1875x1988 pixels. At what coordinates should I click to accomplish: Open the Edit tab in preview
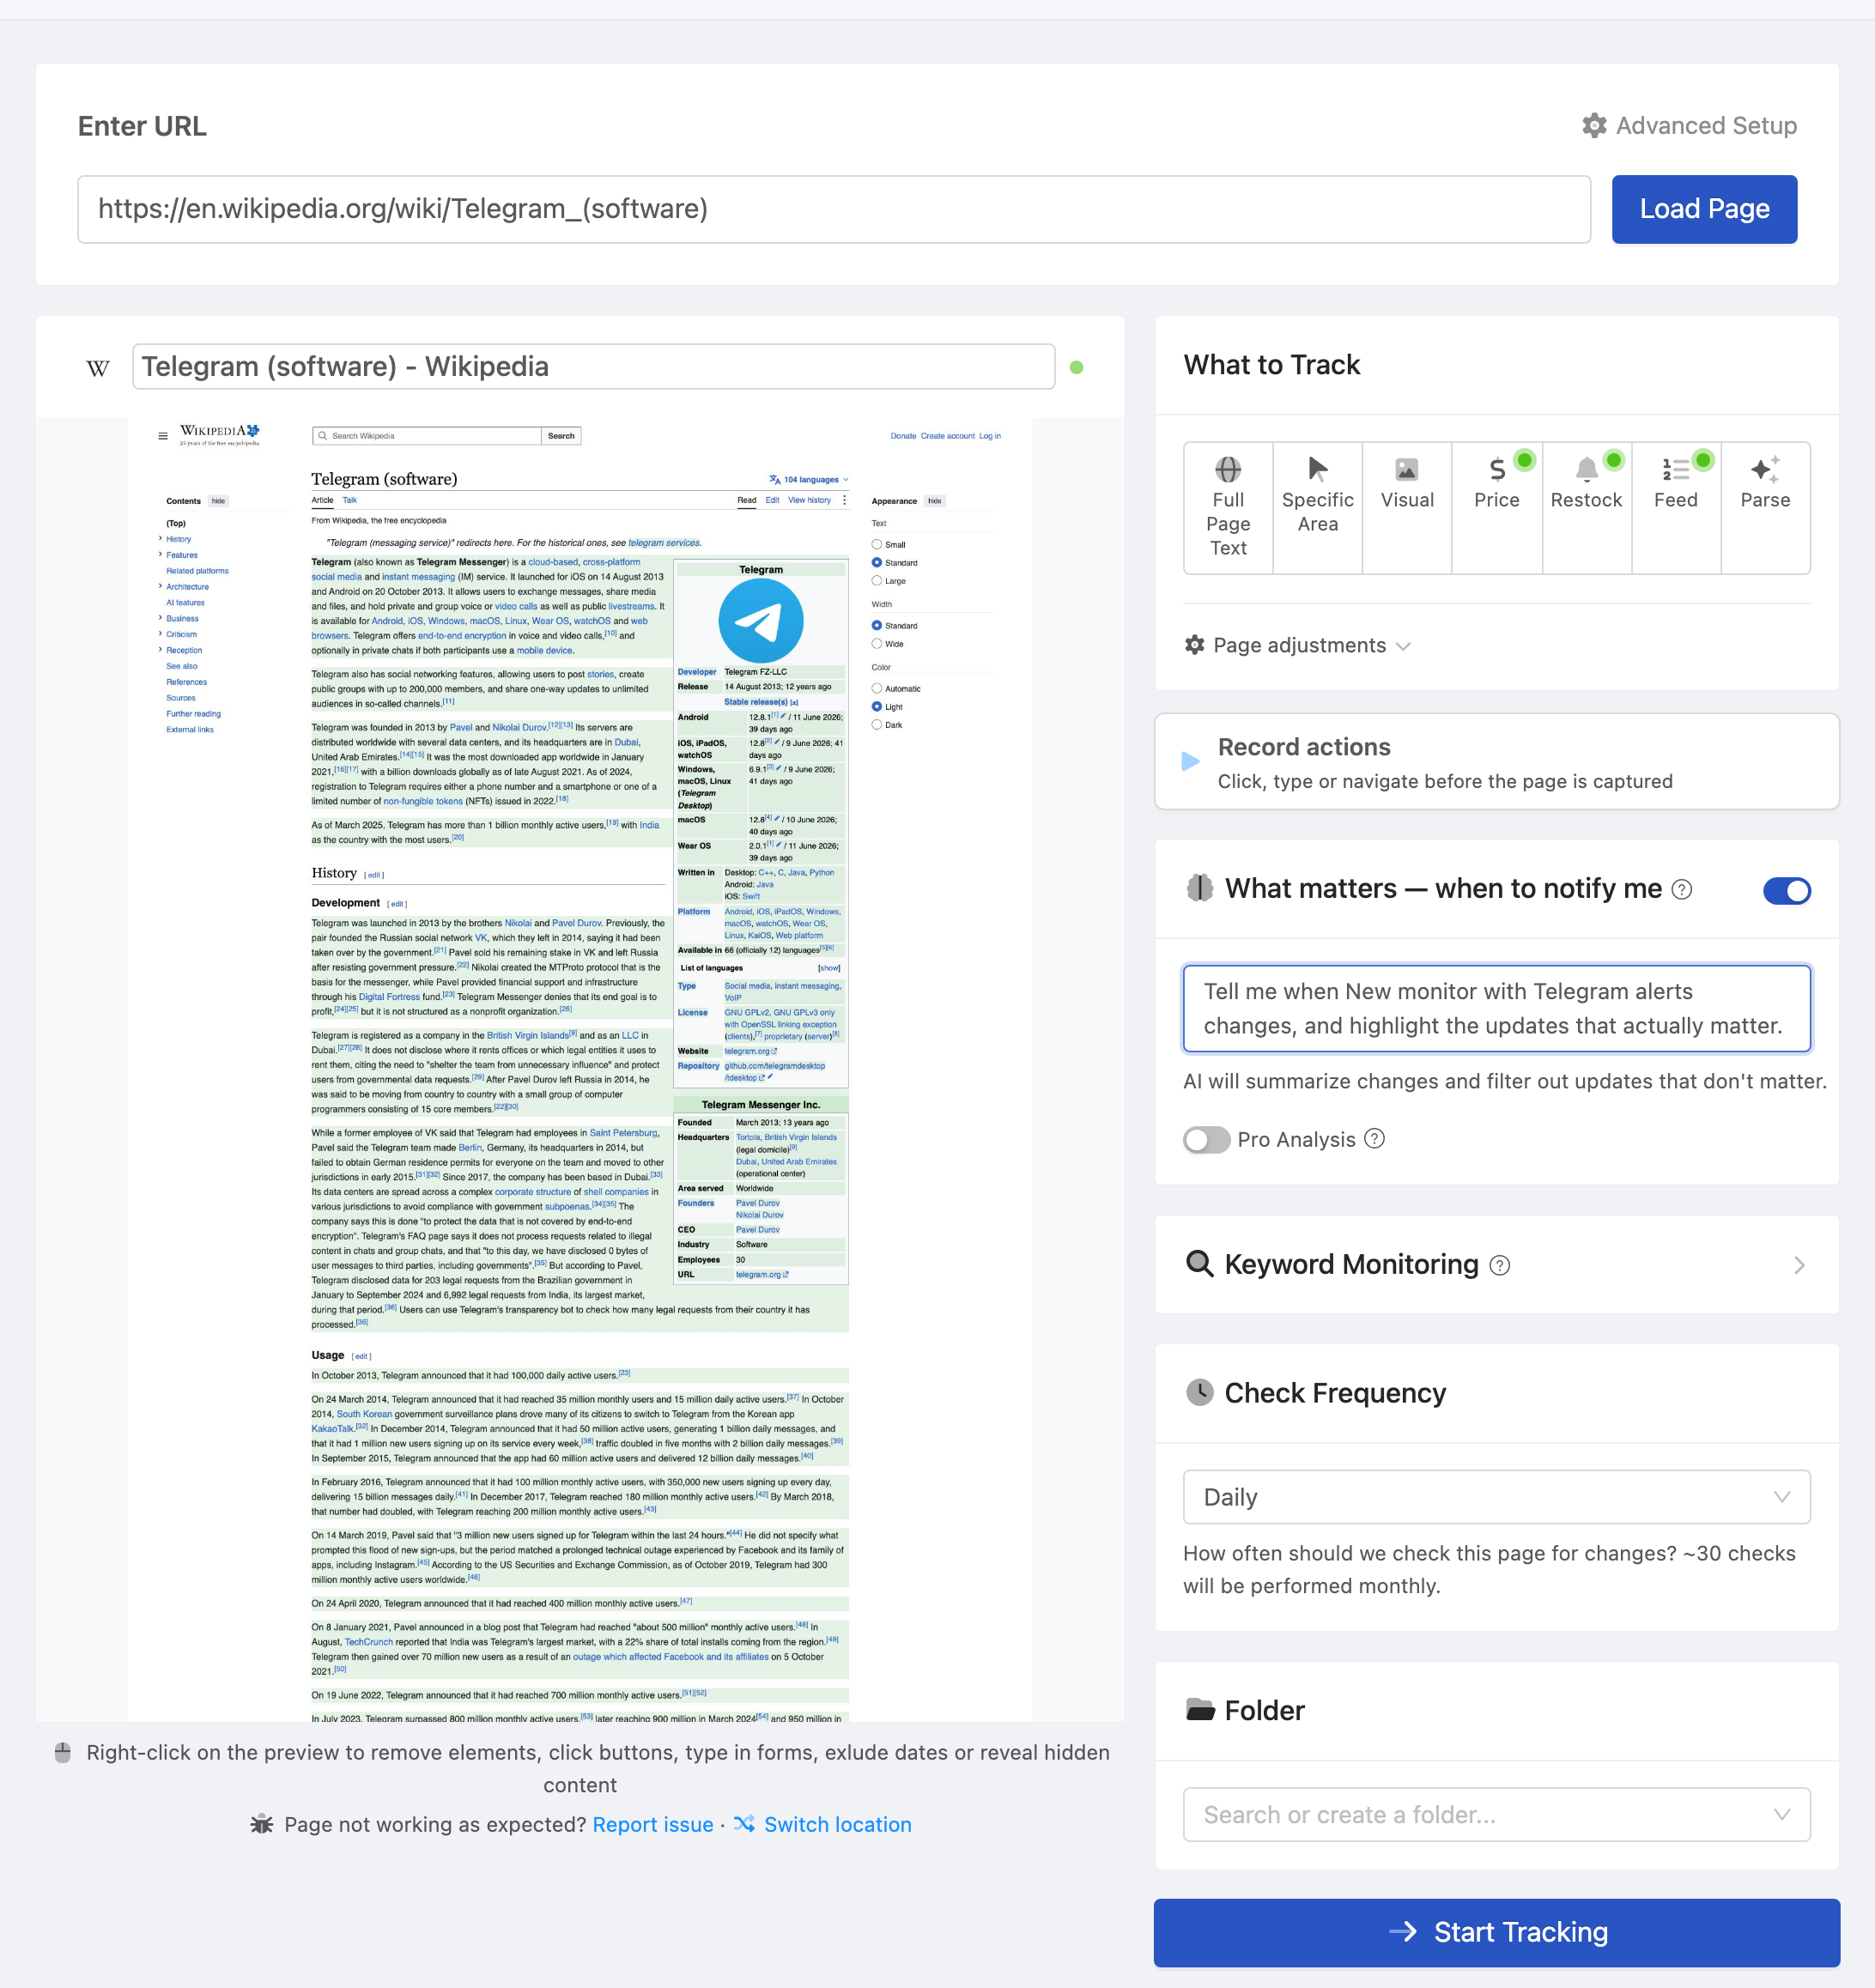click(x=773, y=500)
